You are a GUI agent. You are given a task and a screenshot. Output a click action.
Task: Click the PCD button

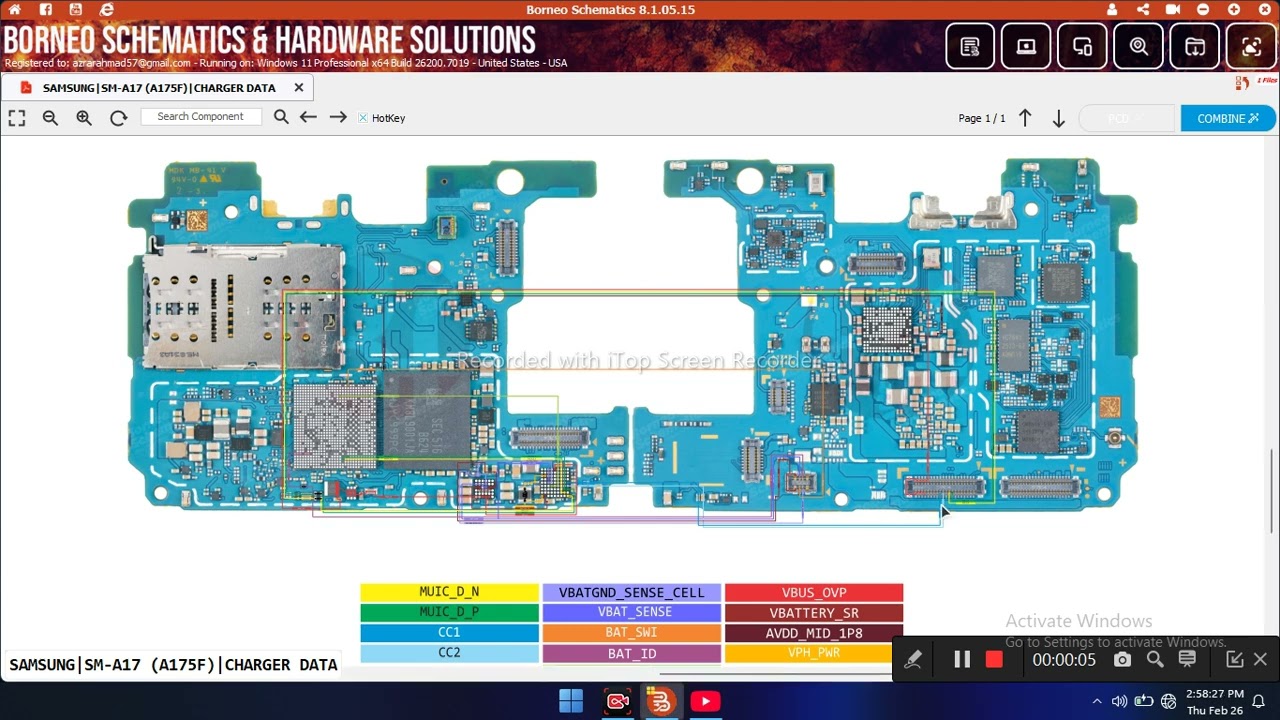[1127, 118]
